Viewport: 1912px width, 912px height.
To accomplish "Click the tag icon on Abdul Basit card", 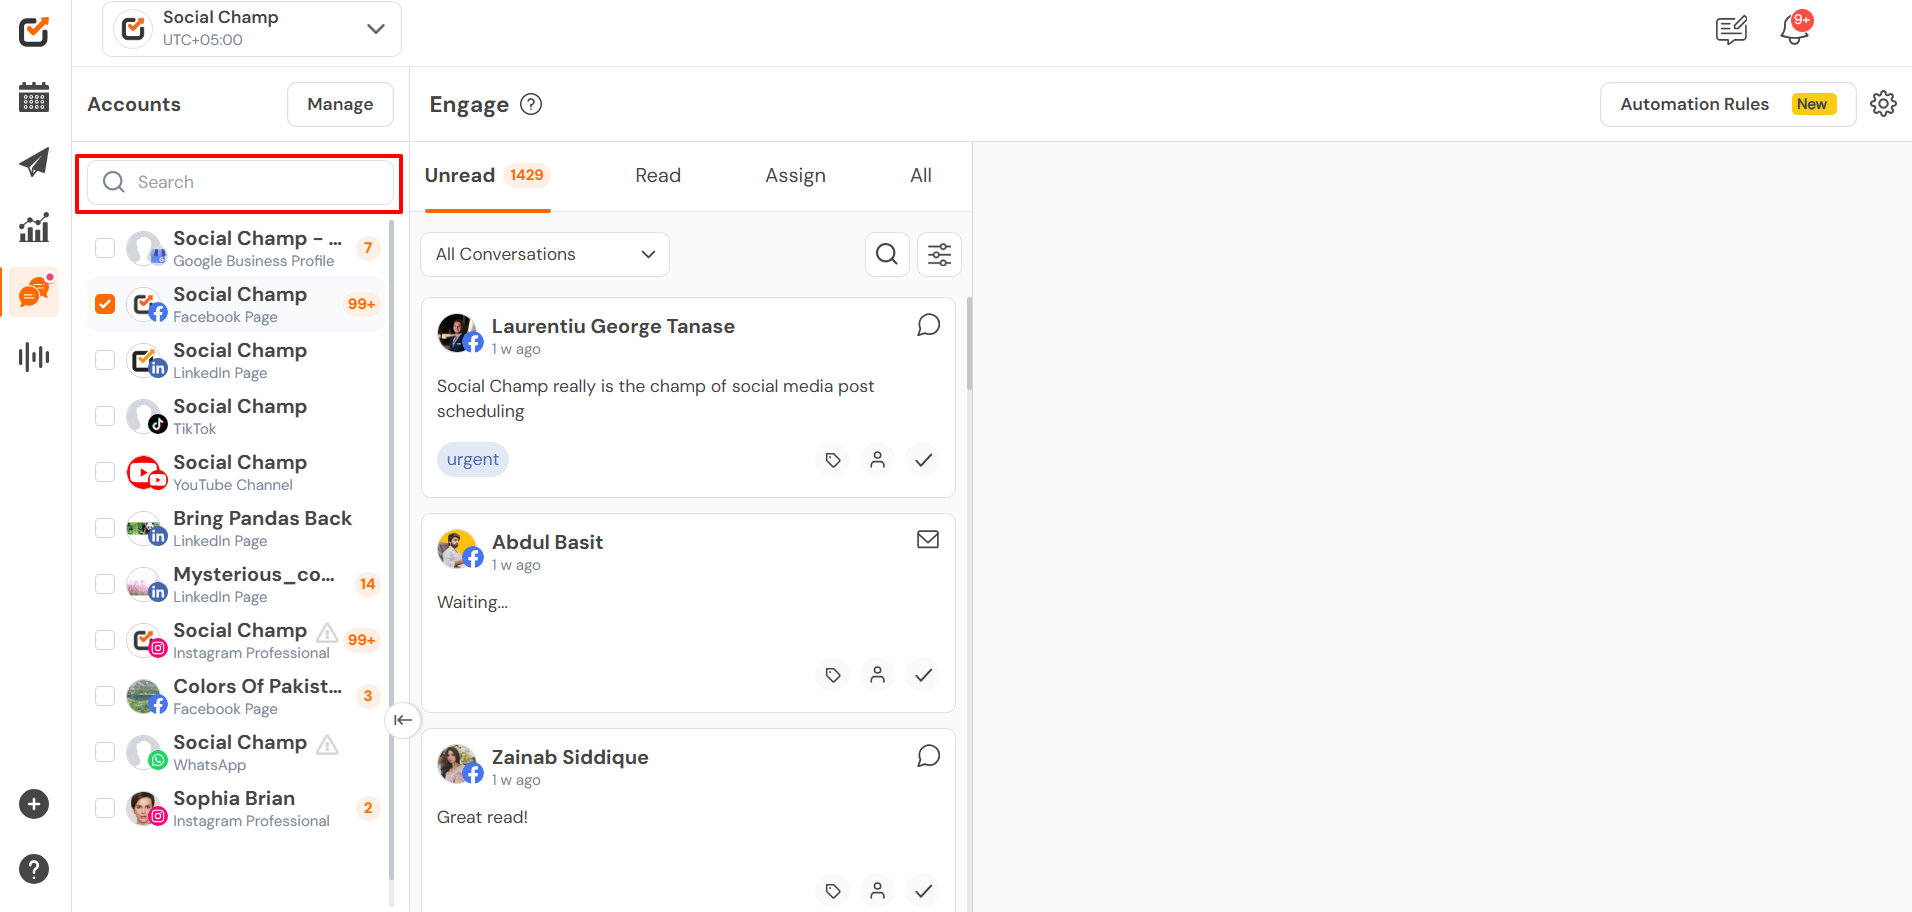I will tap(833, 675).
